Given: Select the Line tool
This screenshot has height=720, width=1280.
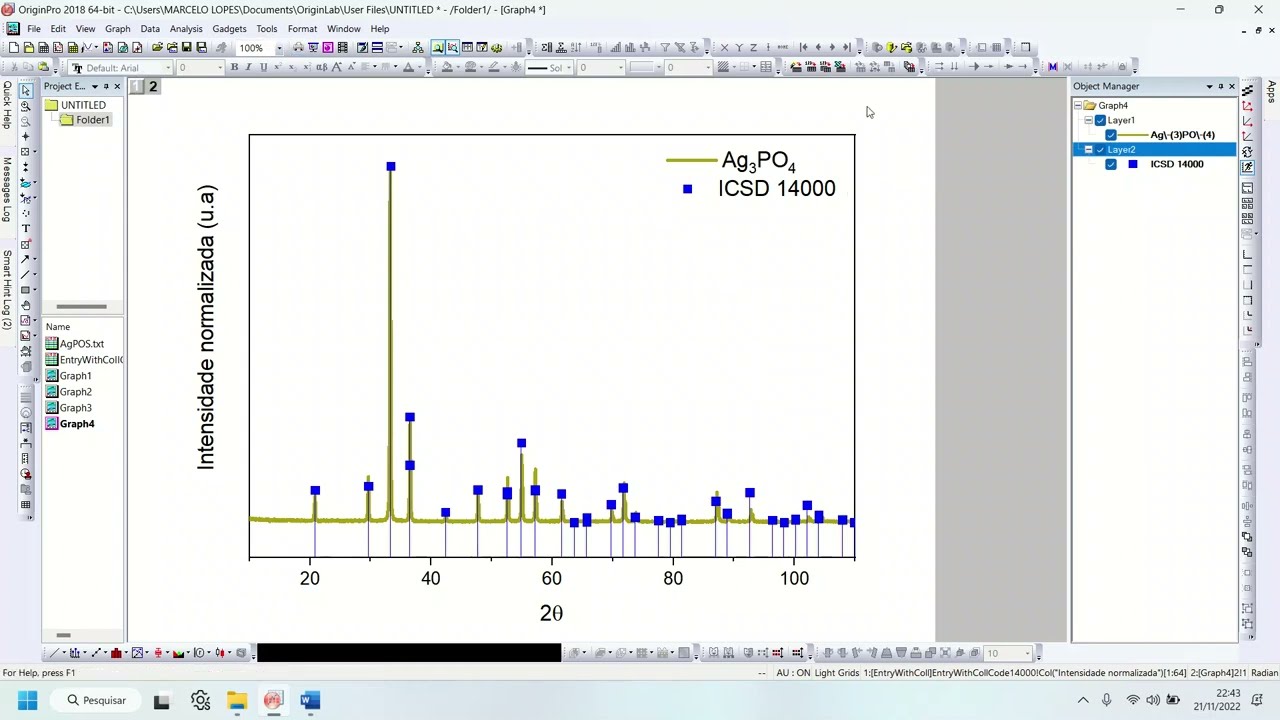Looking at the screenshot, I should pyautogui.click(x=25, y=274).
